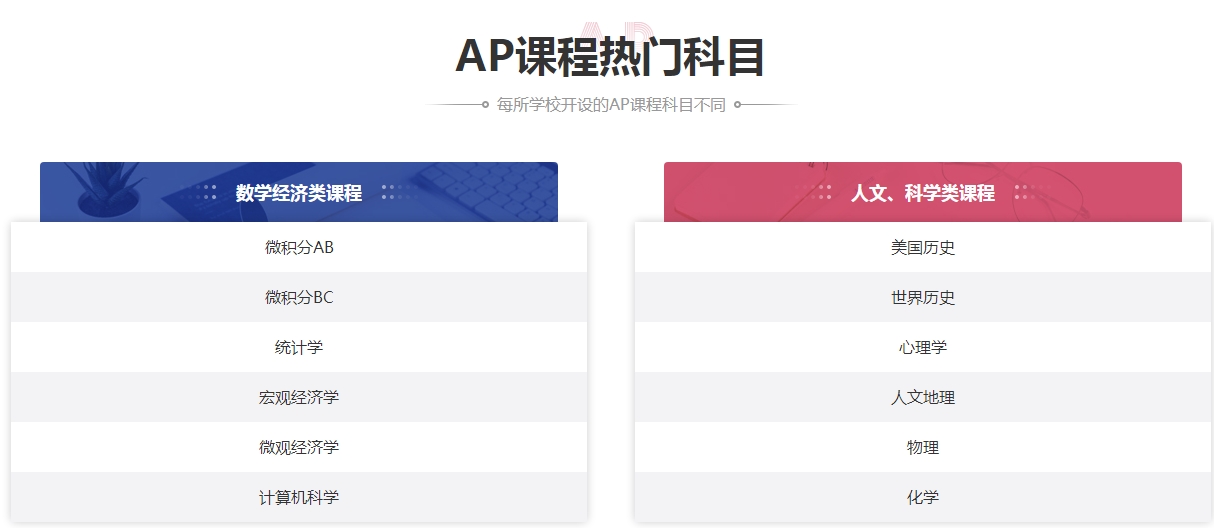
Task: Open the 统计学 course entry
Action: [x=299, y=347]
